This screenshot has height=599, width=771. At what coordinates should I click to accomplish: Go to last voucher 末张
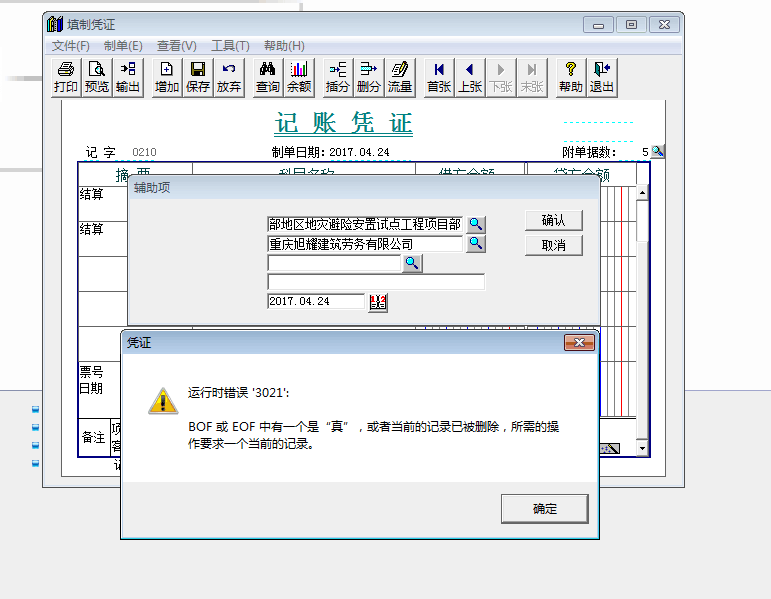click(532, 77)
